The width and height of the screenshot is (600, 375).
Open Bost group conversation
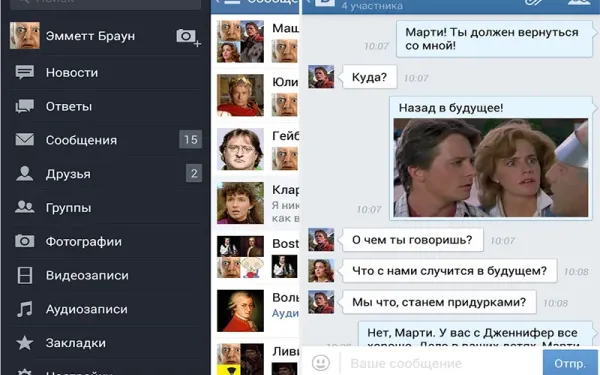255,257
